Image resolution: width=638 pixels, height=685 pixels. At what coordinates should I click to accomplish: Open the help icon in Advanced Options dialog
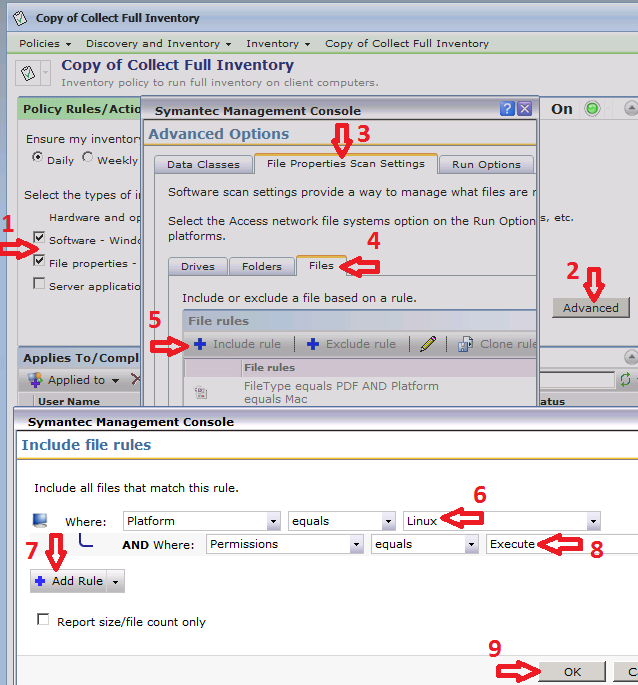(507, 108)
